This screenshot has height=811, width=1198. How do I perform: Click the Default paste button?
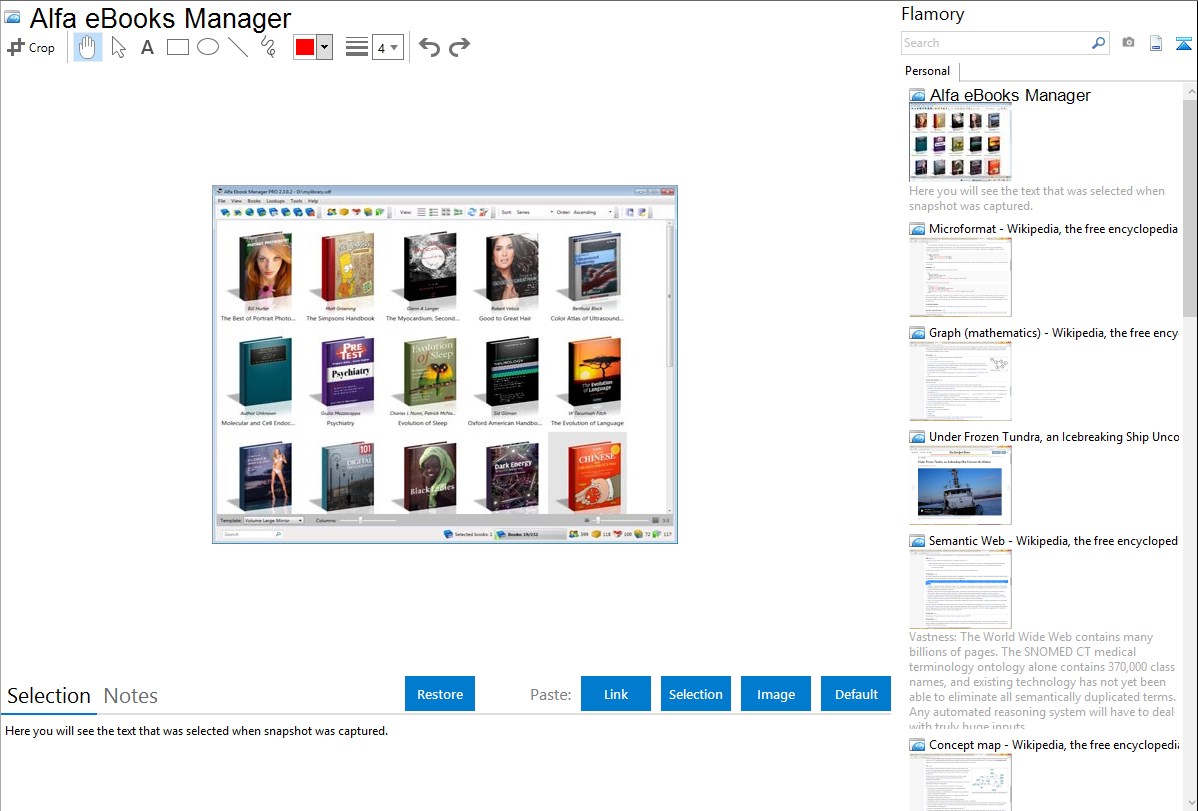(x=856, y=694)
